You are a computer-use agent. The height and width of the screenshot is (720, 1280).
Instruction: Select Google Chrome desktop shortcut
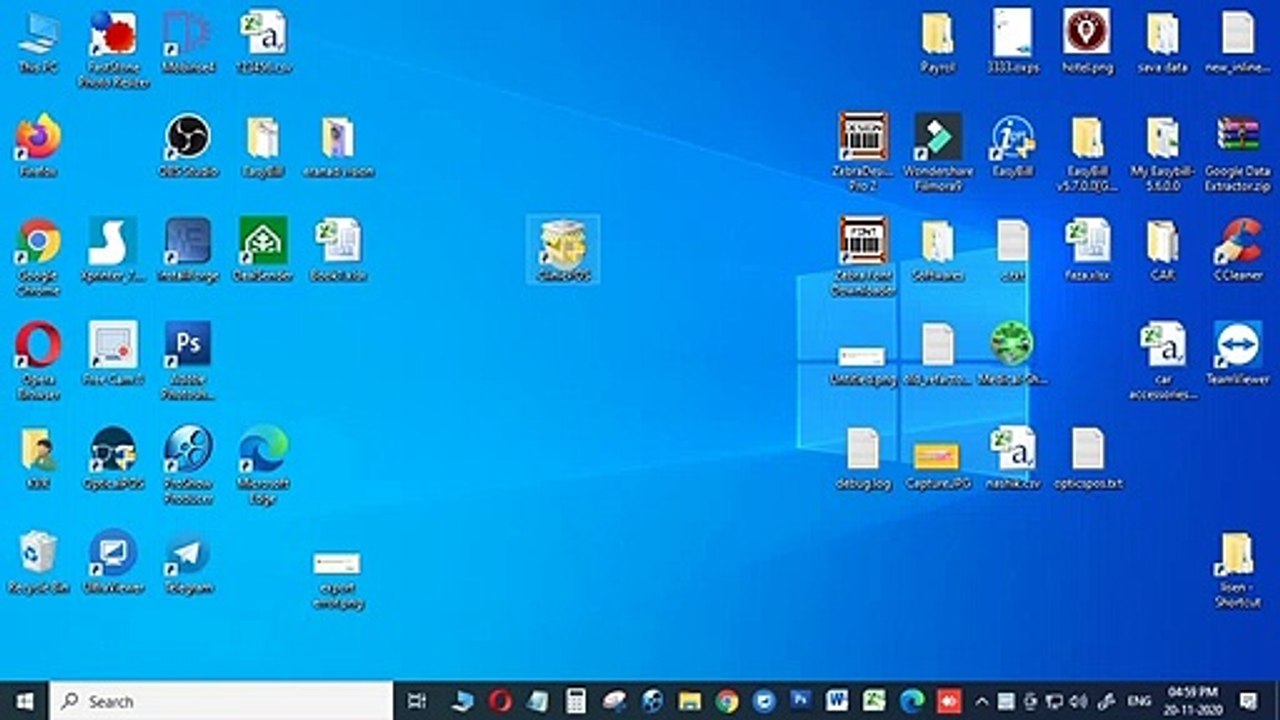[38, 257]
